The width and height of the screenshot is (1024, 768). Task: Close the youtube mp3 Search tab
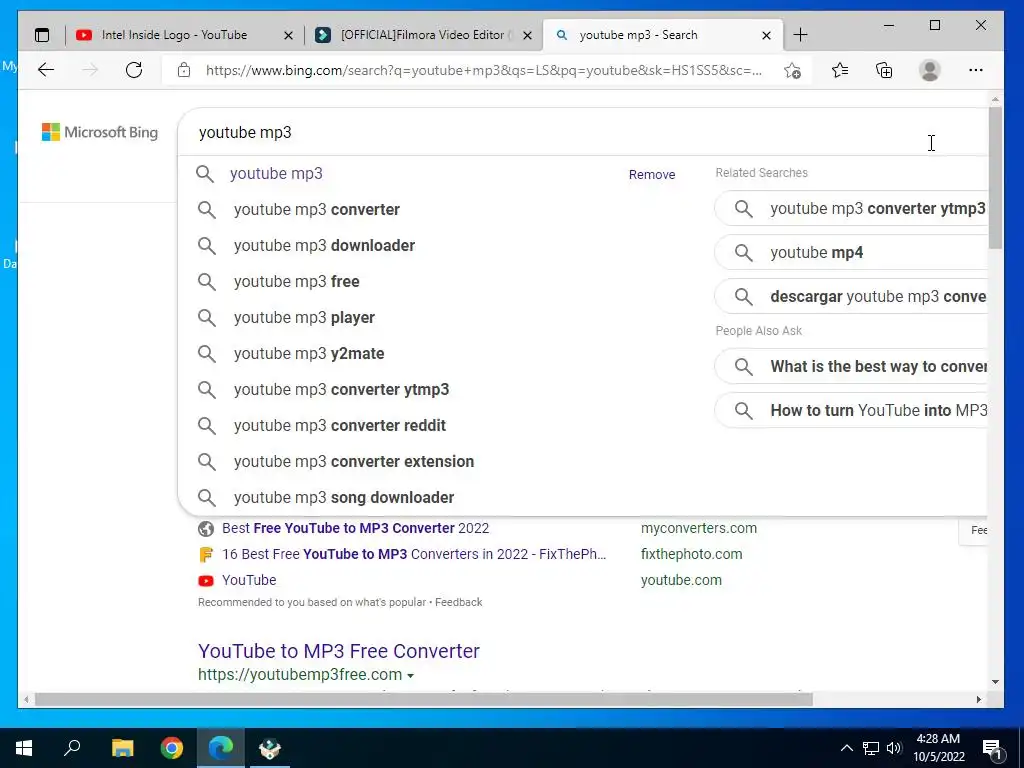[x=767, y=35]
